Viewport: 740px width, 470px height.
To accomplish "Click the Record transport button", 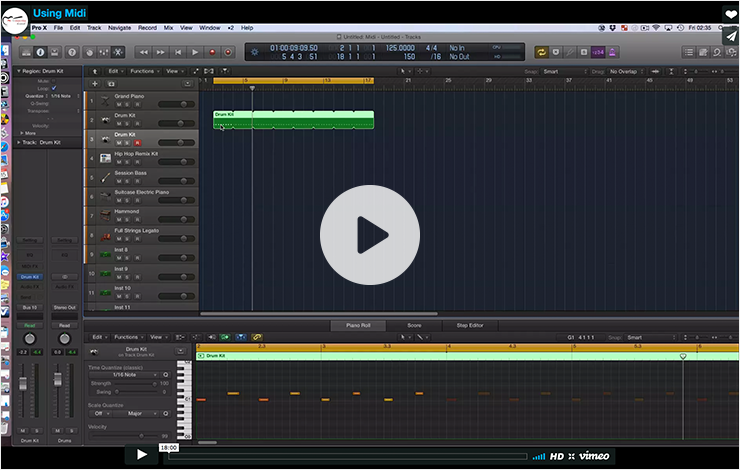I will 212,52.
